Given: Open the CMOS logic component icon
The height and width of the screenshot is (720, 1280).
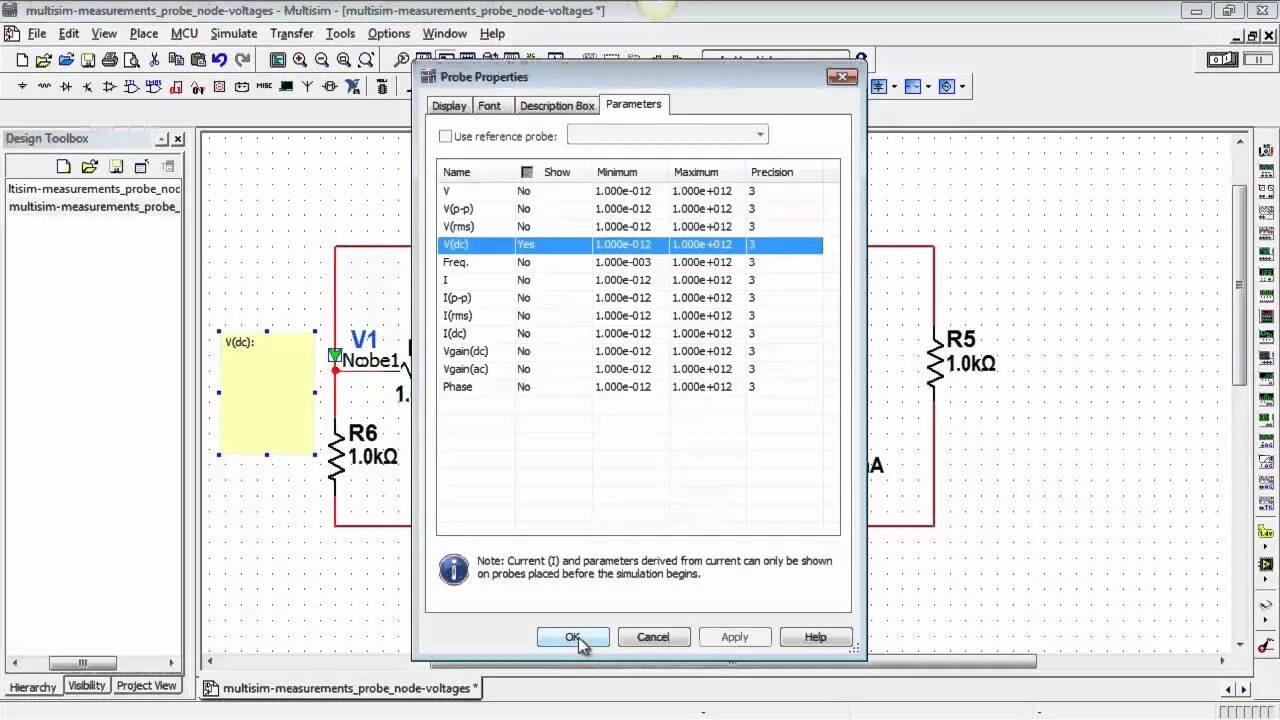Looking at the screenshot, I should (x=154, y=86).
